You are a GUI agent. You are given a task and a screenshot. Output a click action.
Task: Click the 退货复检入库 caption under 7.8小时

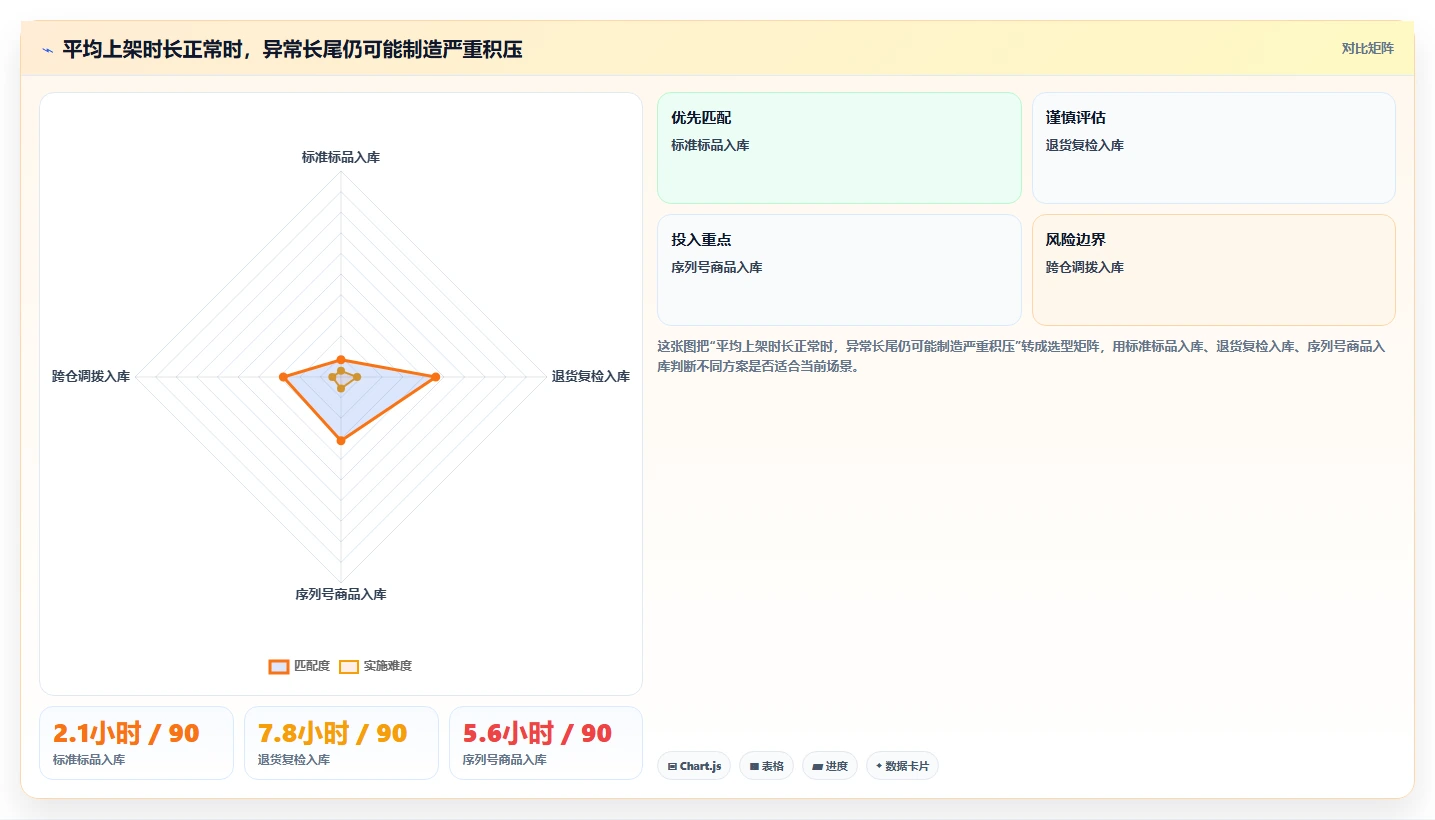[x=294, y=760]
